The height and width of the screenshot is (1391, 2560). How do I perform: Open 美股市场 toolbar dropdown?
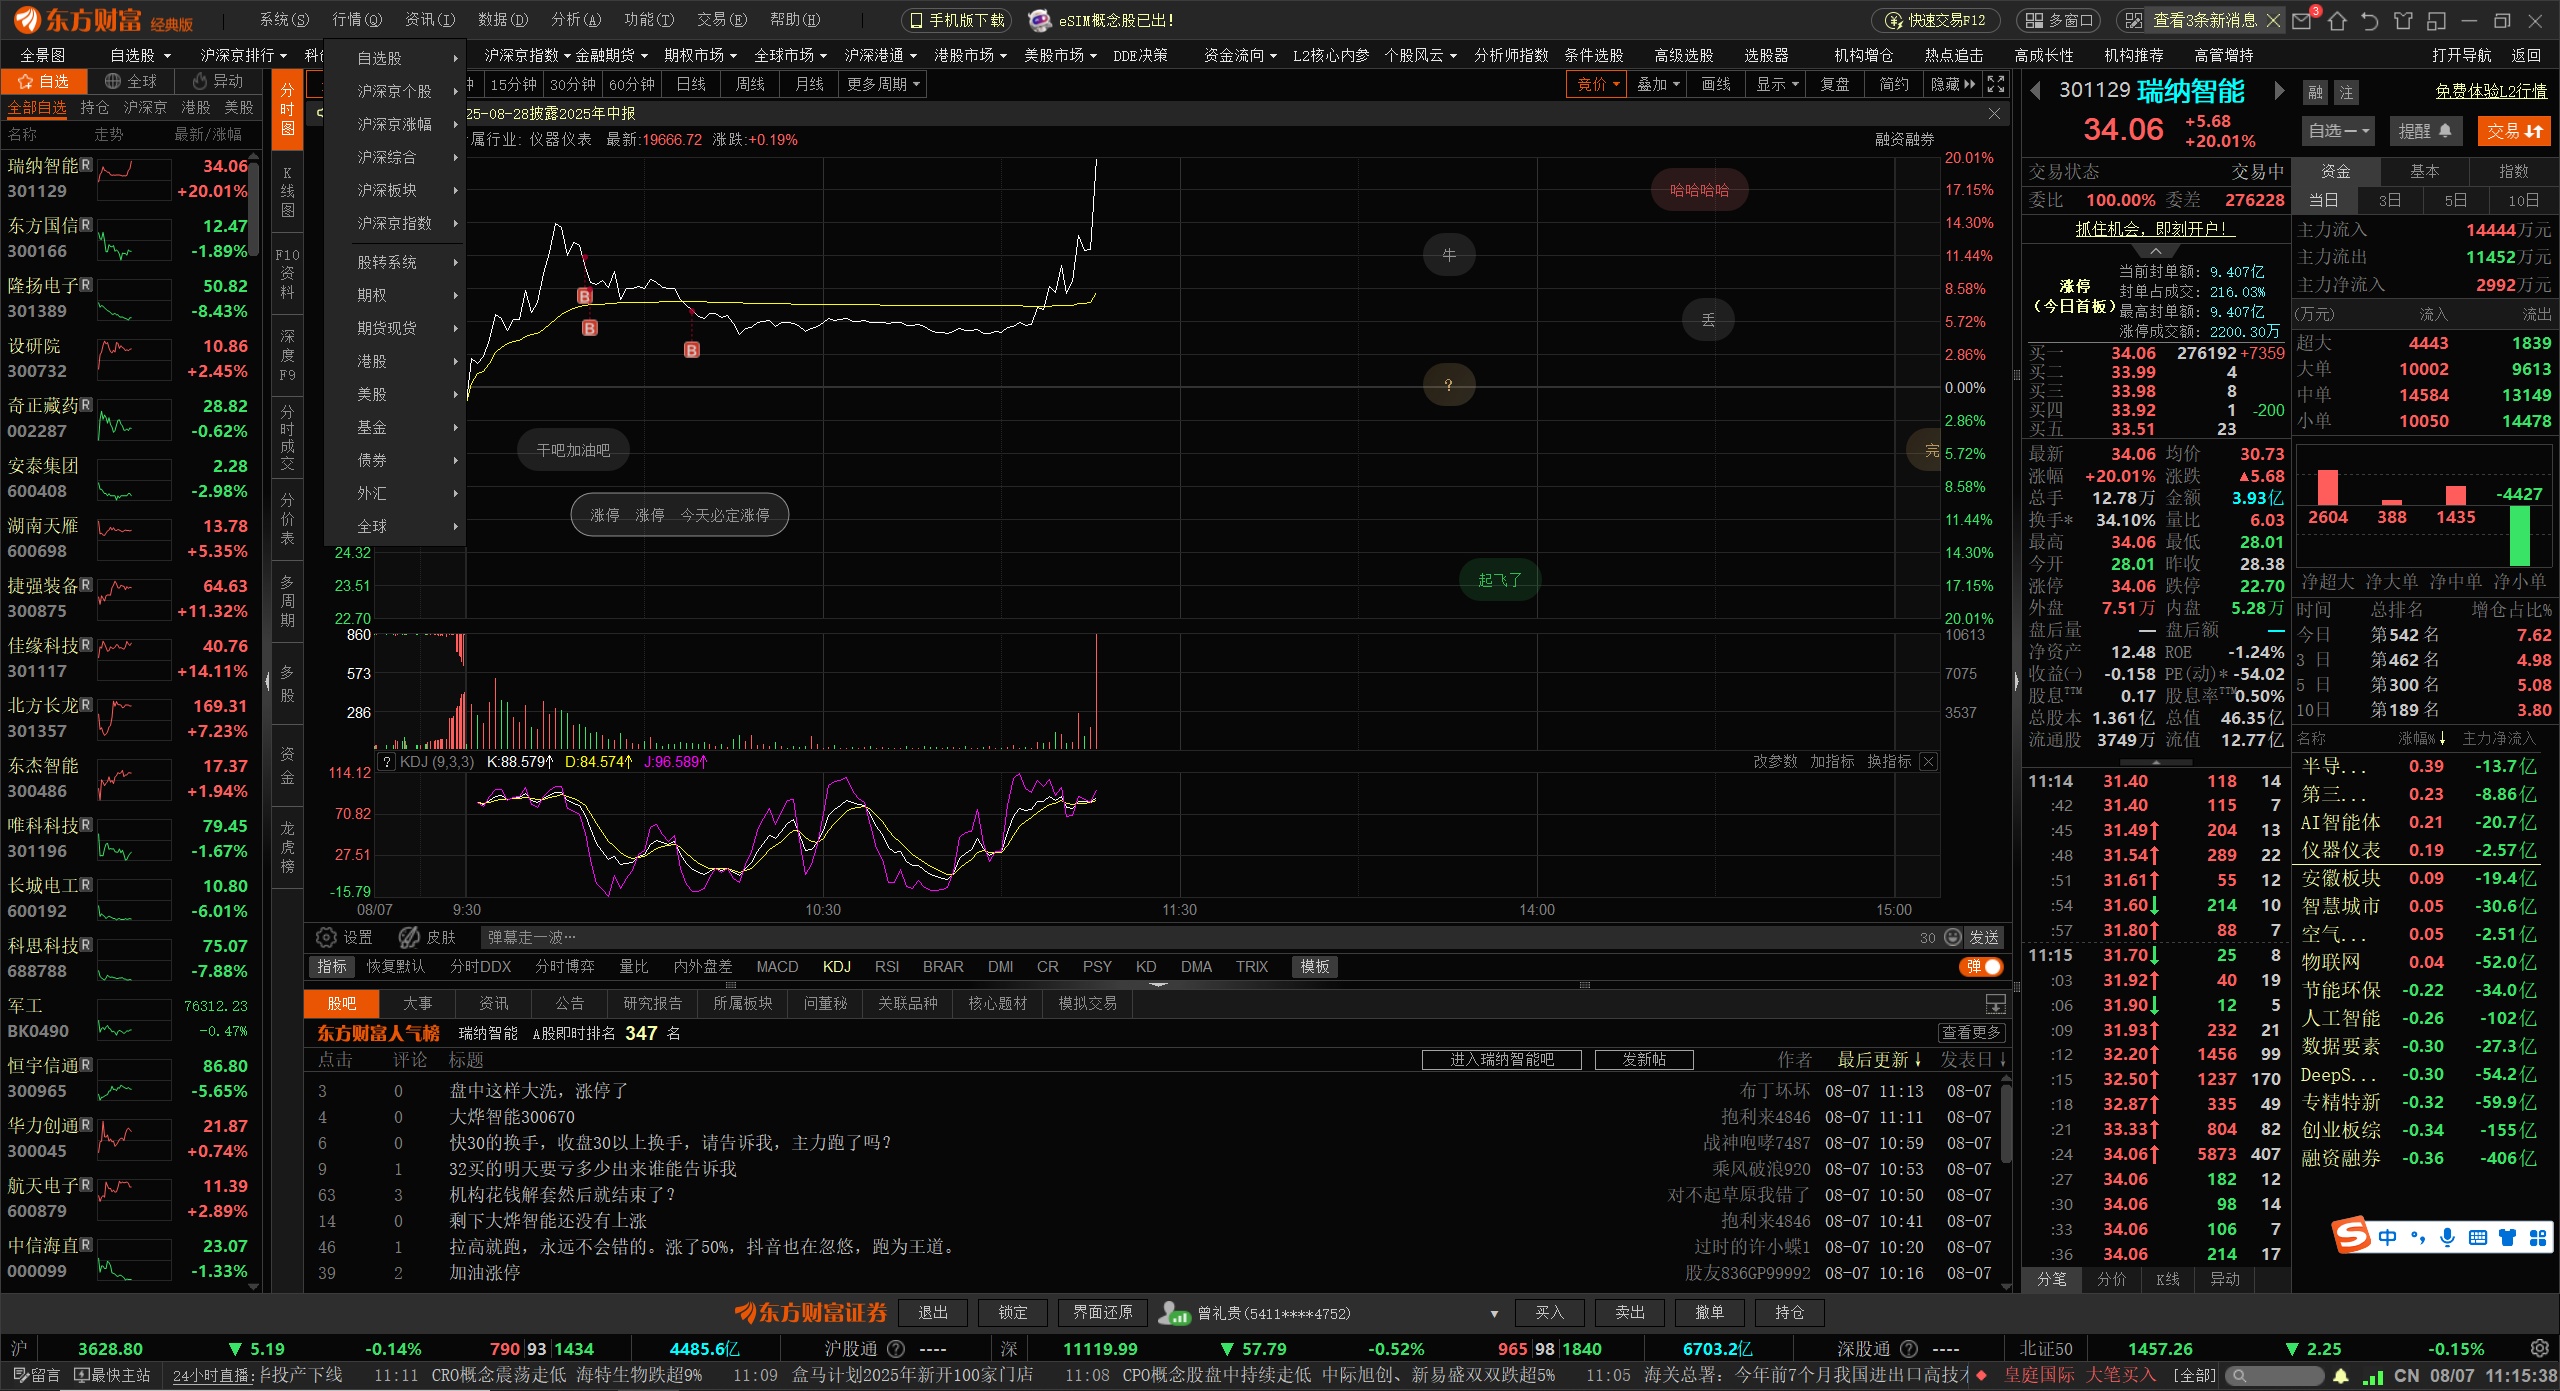pos(1060,55)
